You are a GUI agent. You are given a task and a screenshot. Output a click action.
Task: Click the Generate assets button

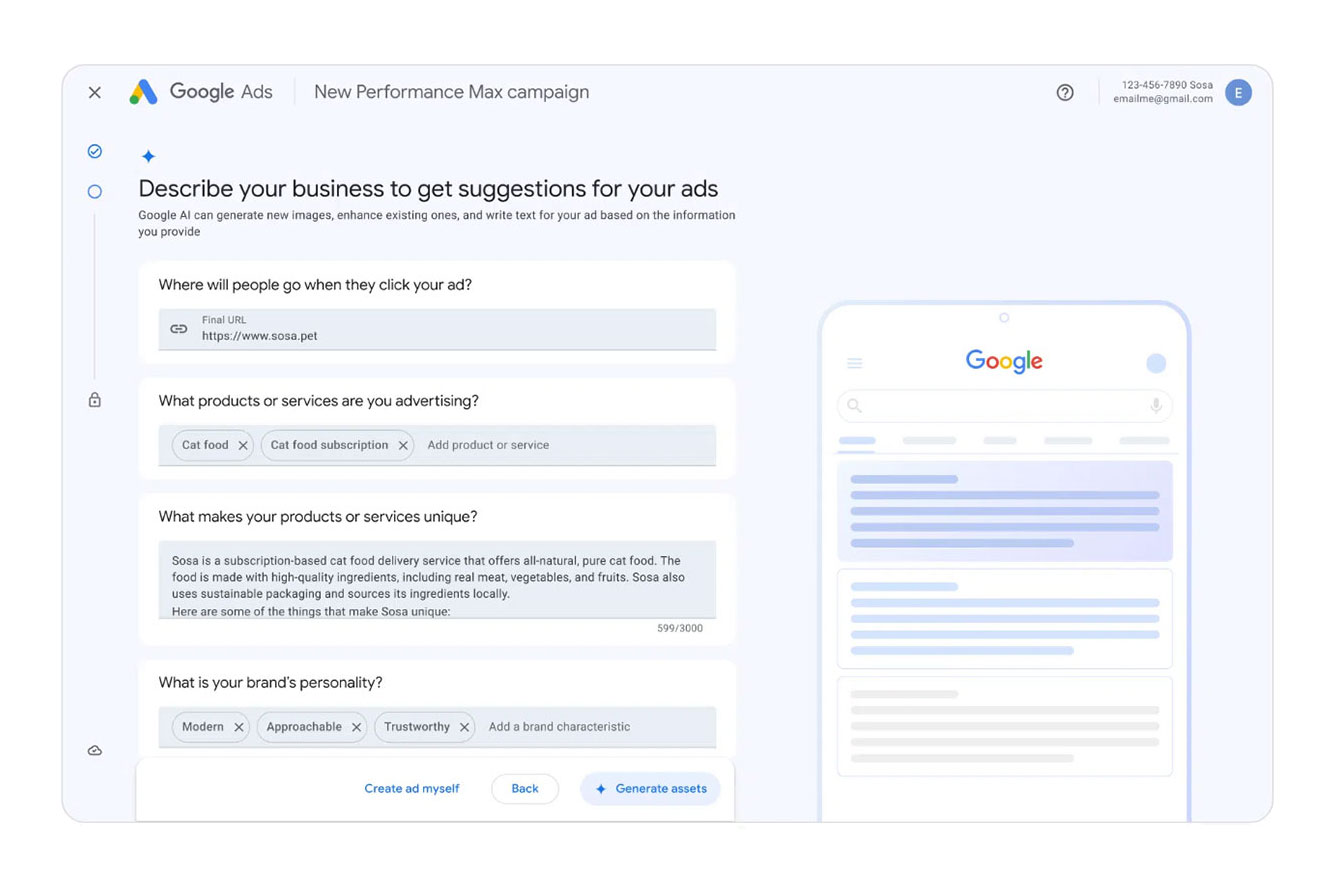pyautogui.click(x=650, y=788)
